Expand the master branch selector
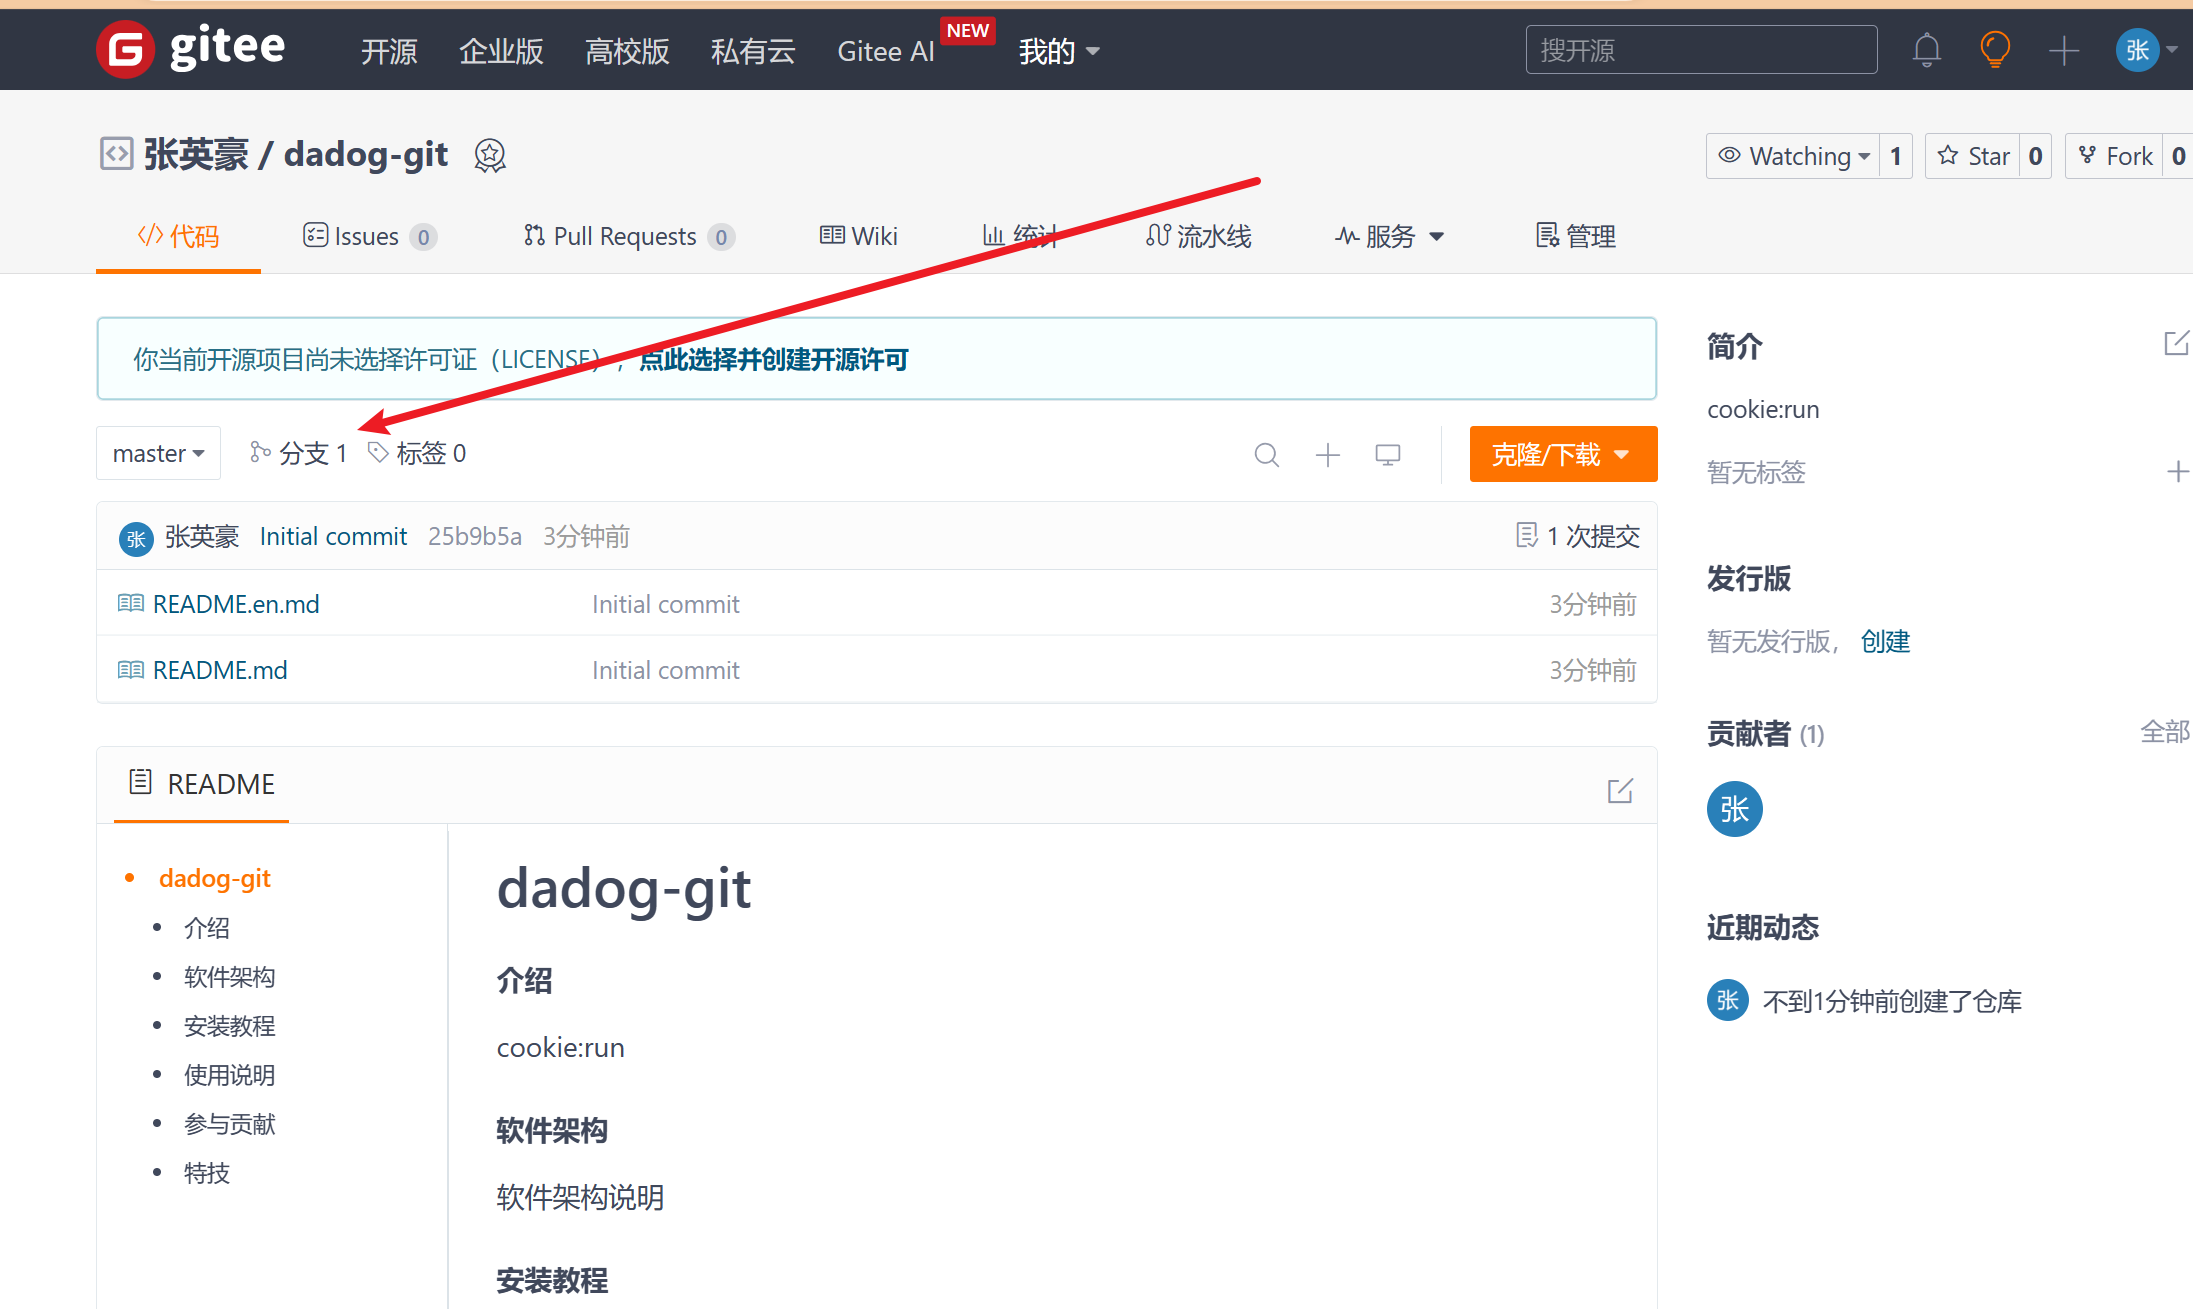 (x=158, y=454)
